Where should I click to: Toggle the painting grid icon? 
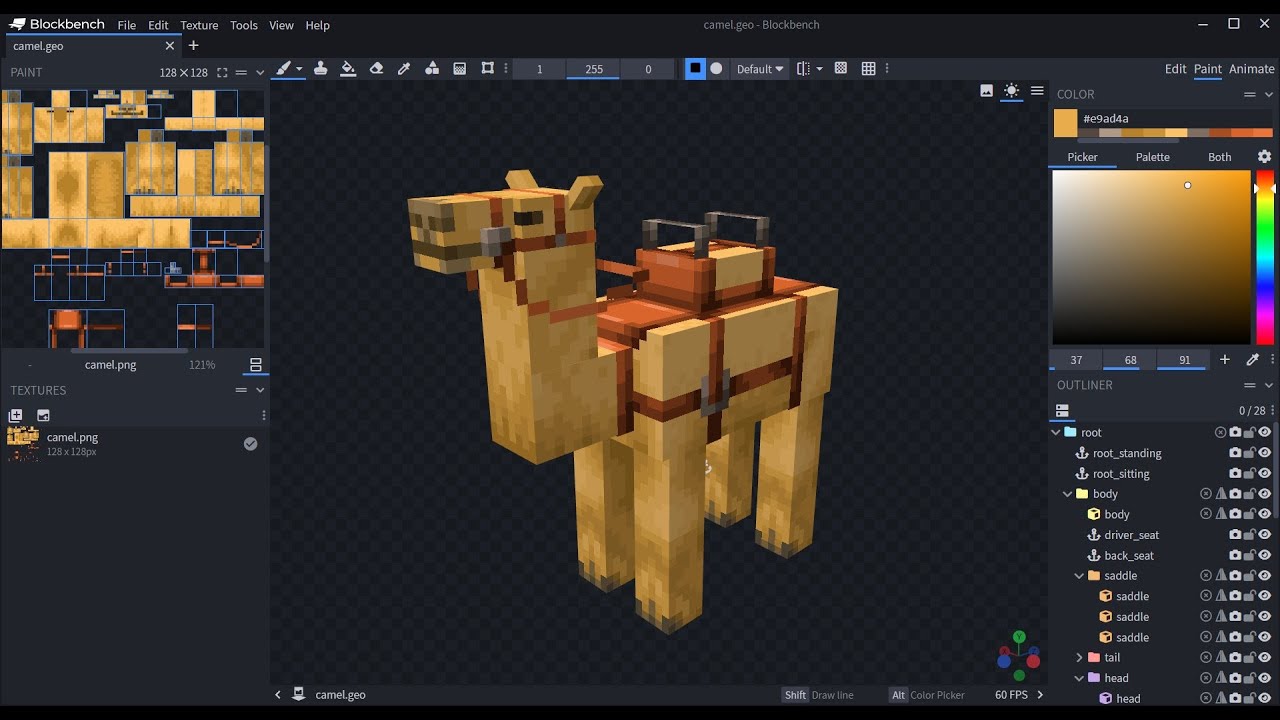[869, 69]
